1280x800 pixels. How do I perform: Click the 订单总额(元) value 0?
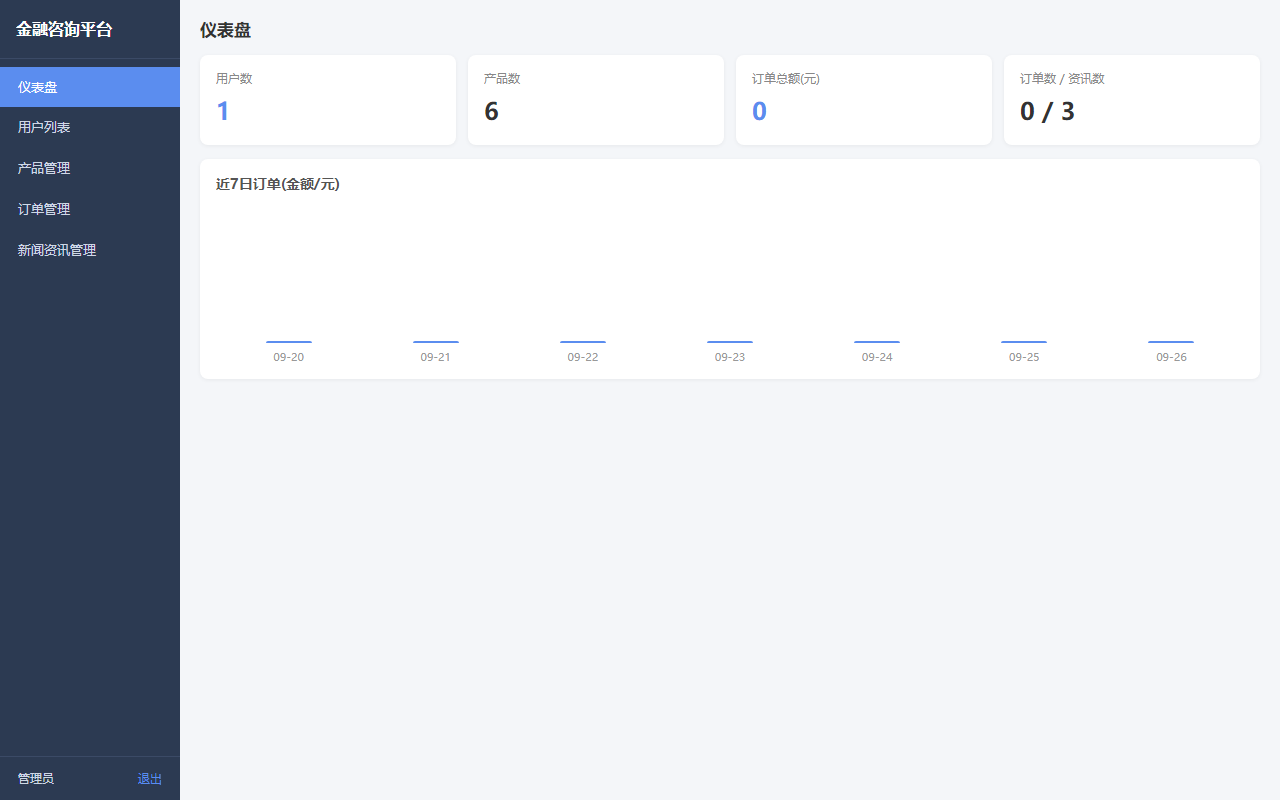tap(759, 111)
